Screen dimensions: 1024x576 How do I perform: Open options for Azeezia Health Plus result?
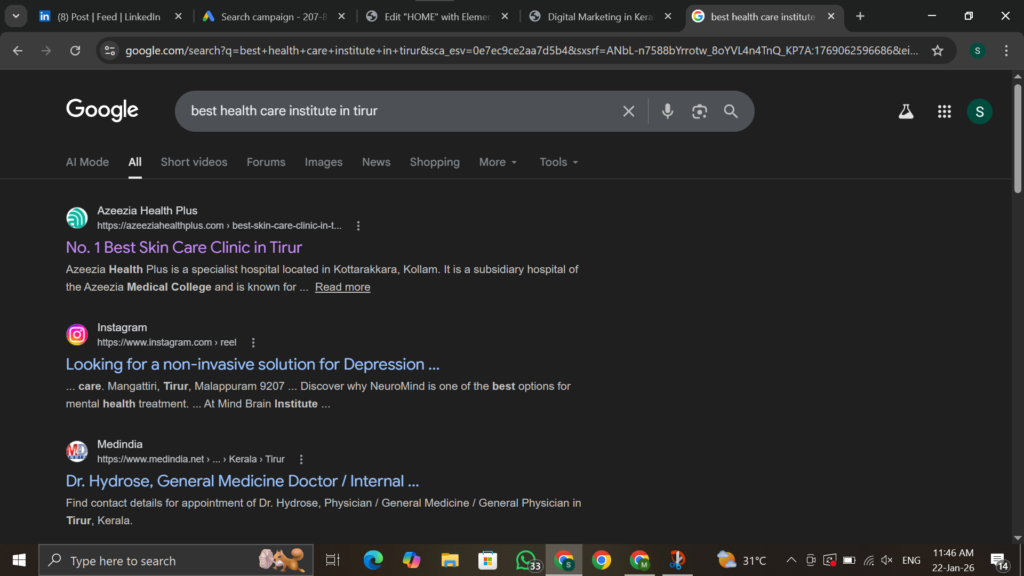click(359, 226)
